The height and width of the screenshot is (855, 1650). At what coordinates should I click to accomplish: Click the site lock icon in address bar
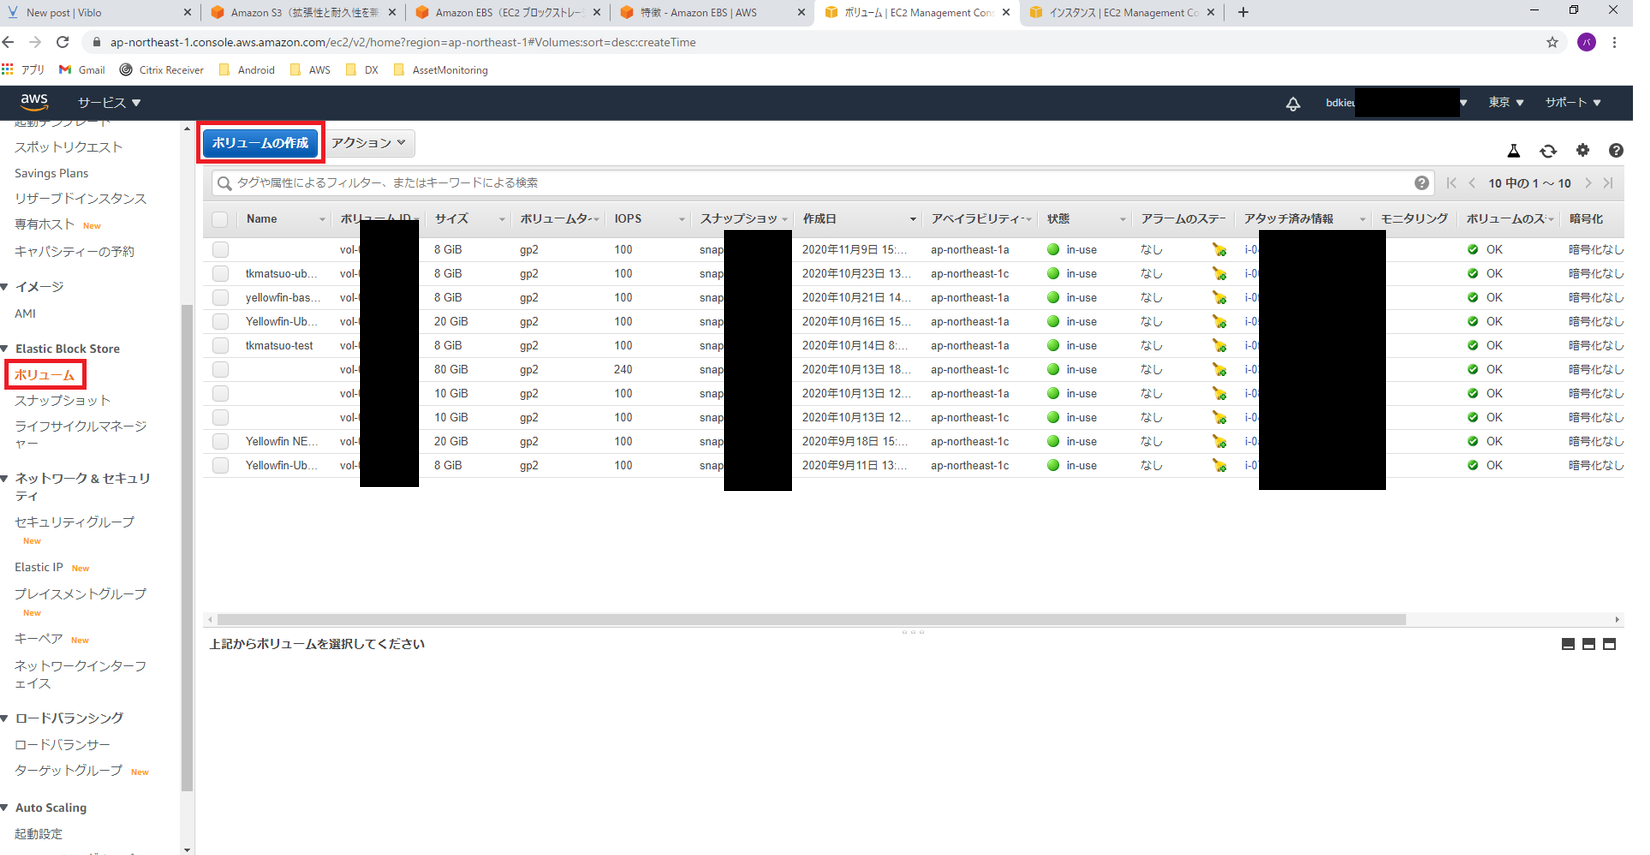pyautogui.click(x=96, y=42)
